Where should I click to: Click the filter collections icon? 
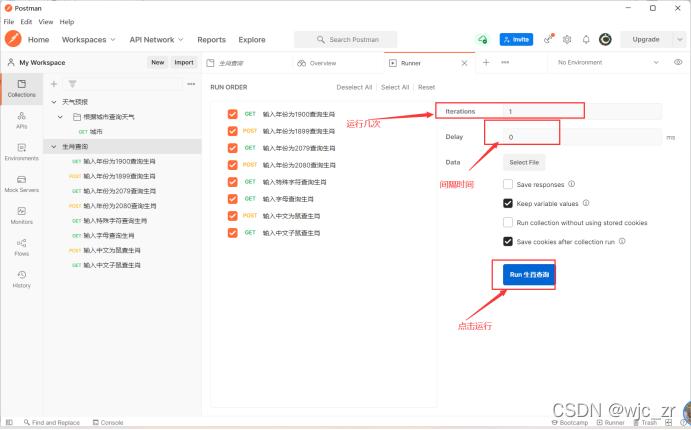click(73, 84)
